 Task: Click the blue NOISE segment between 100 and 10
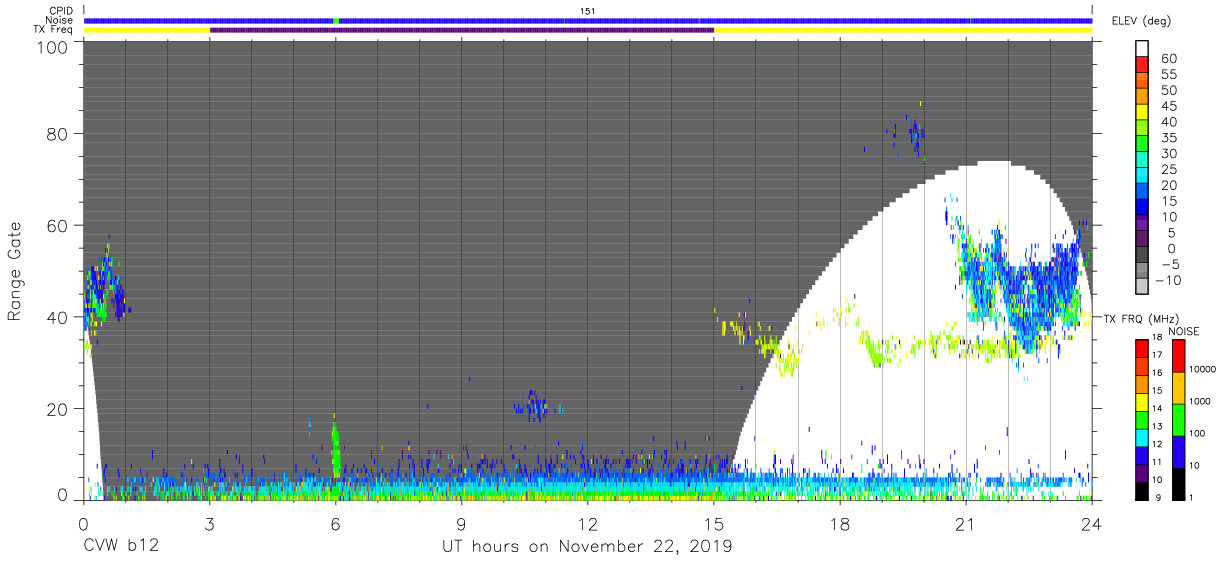click(x=1176, y=450)
